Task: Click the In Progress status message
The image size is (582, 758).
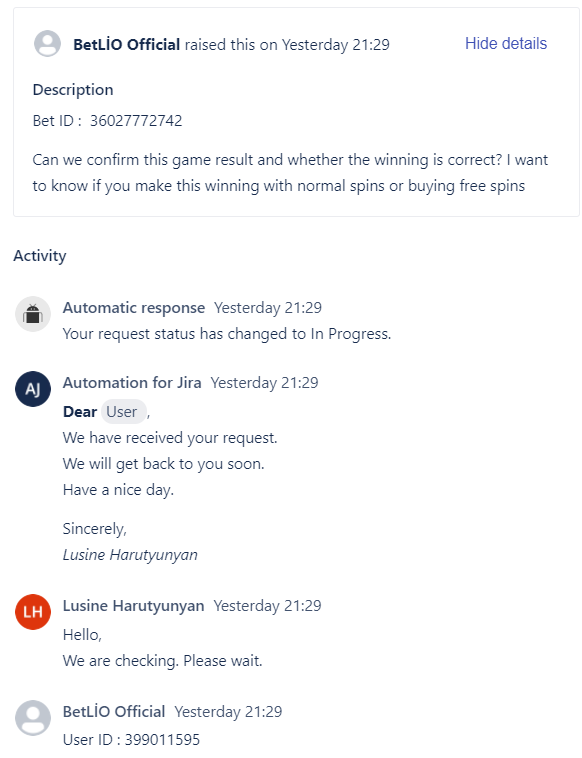Action: click(227, 334)
